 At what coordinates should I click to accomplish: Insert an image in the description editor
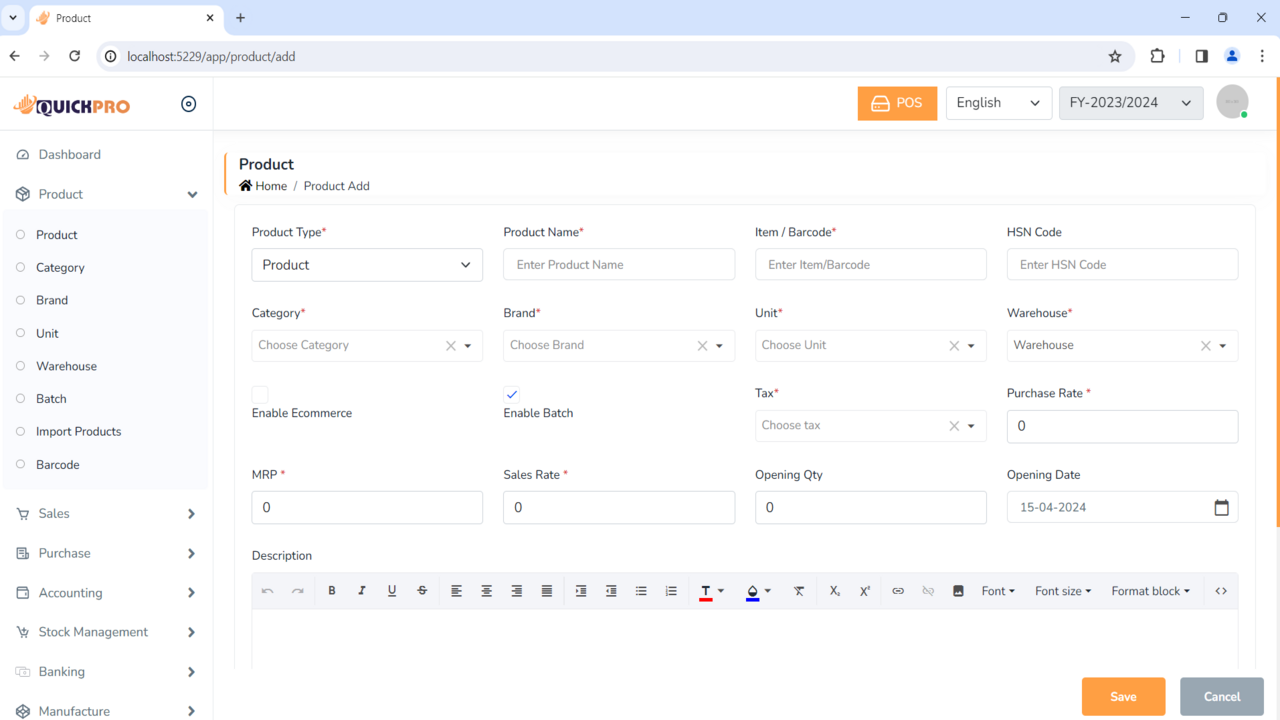click(958, 590)
